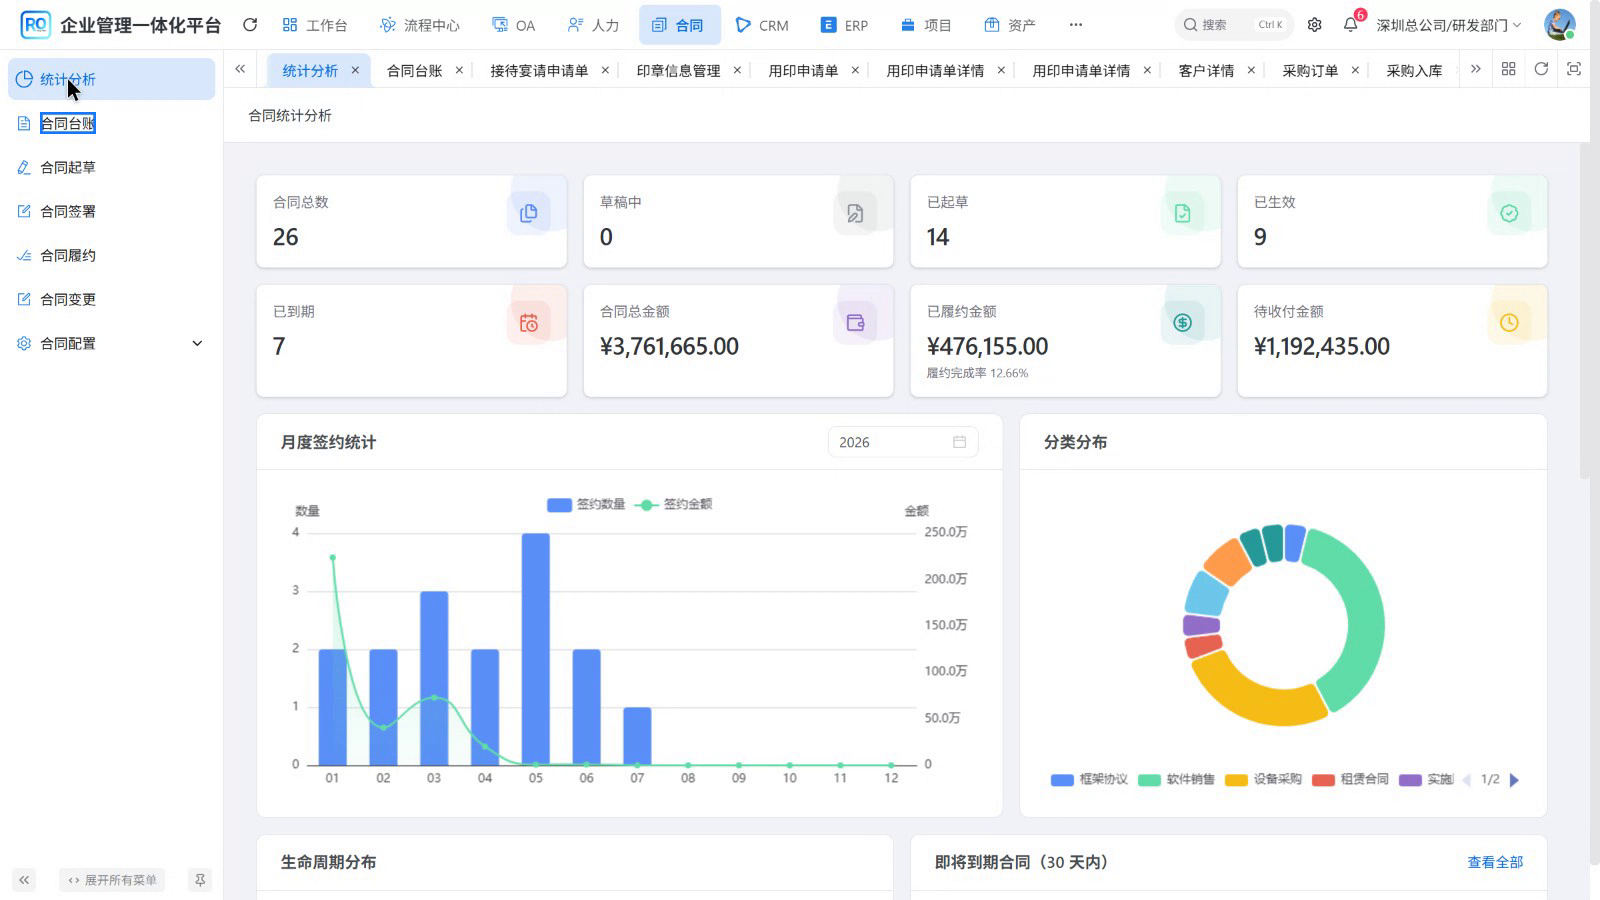Show more tabs with double-right arrow

(1475, 69)
